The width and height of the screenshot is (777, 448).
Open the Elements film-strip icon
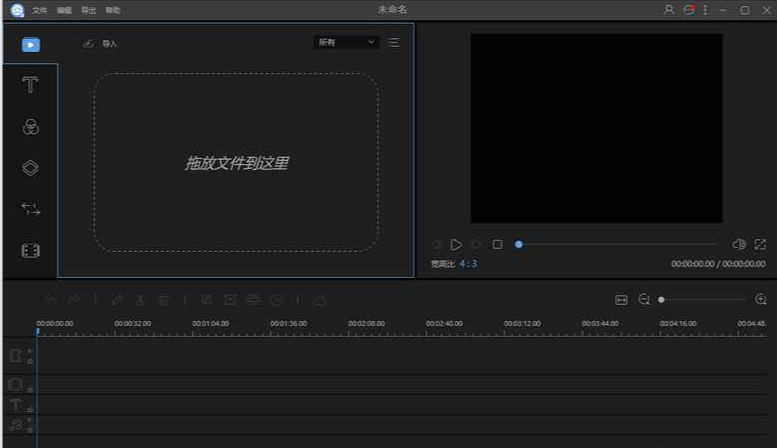(x=30, y=250)
